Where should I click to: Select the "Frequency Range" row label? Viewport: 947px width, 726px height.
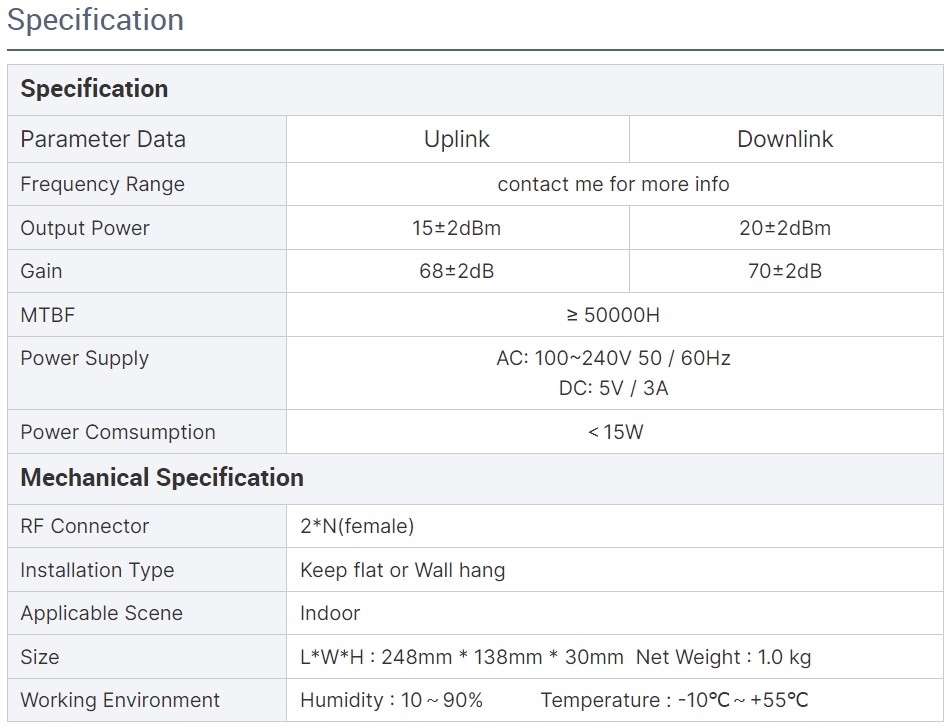click(102, 184)
